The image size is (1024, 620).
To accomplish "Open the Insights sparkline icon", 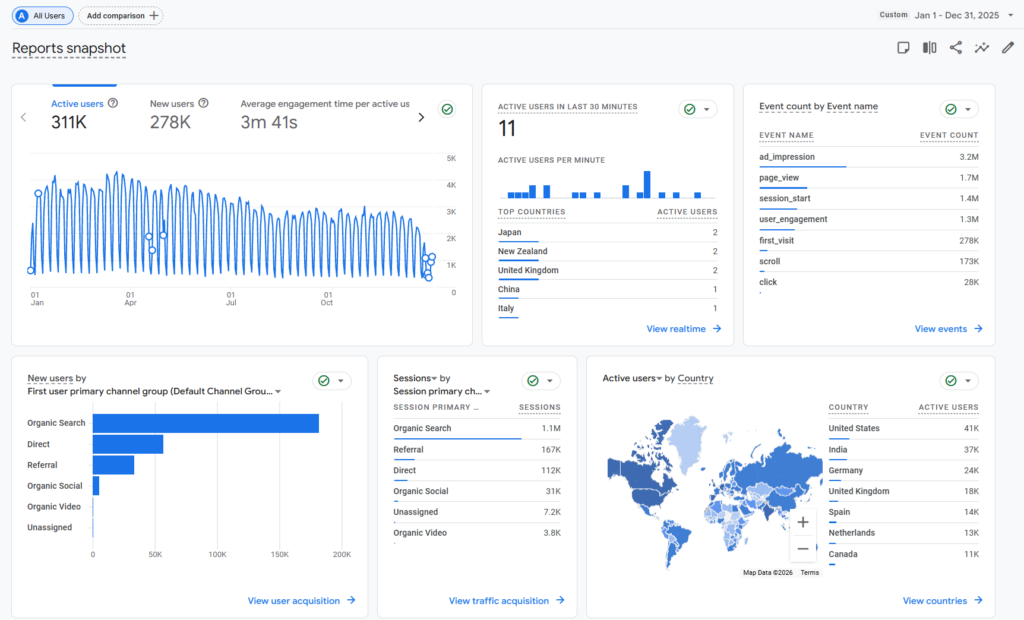I will click(982, 48).
